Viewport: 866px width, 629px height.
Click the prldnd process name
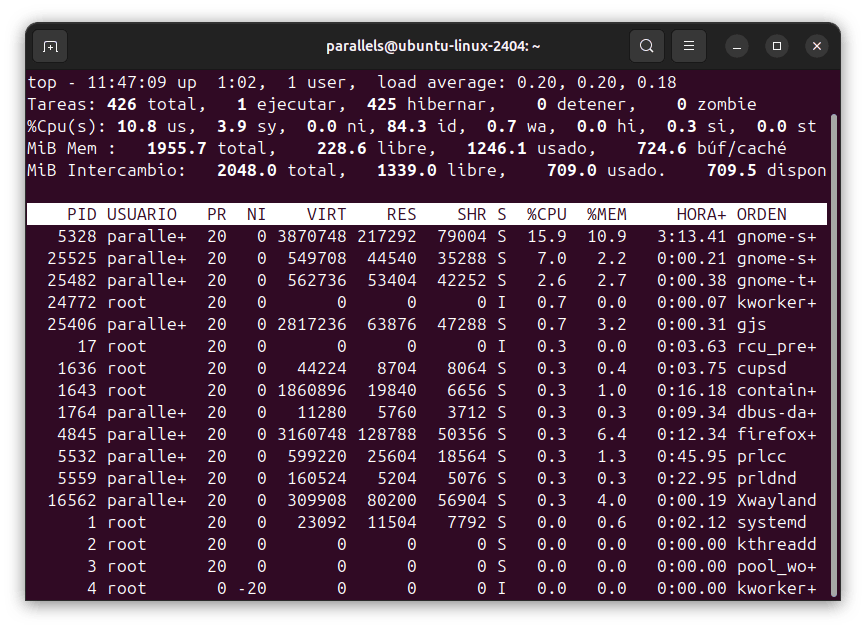tap(767, 478)
